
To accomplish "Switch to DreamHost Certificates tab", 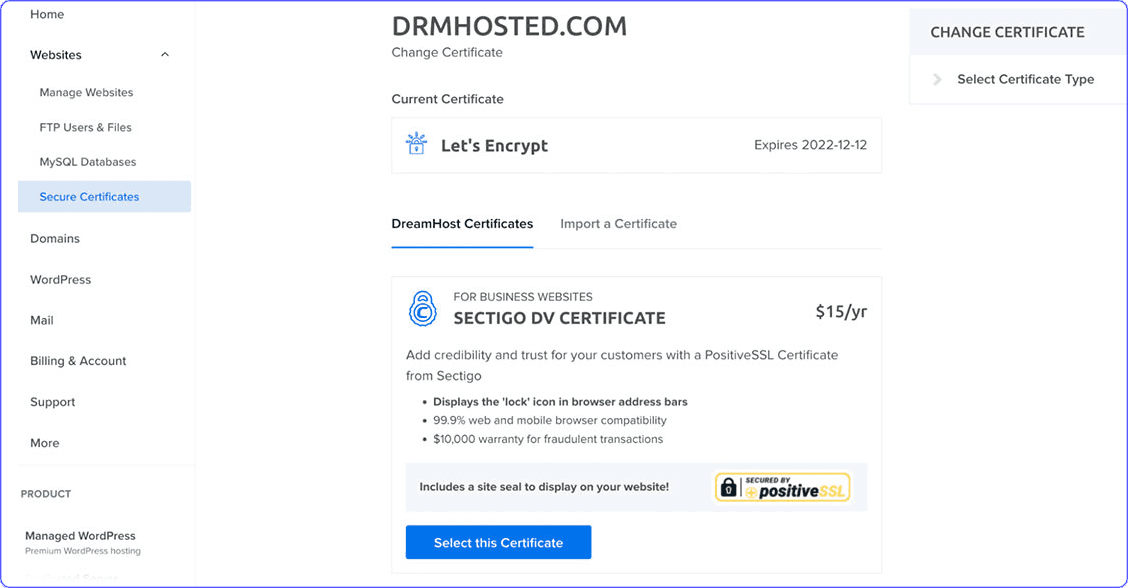I will click(x=462, y=224).
